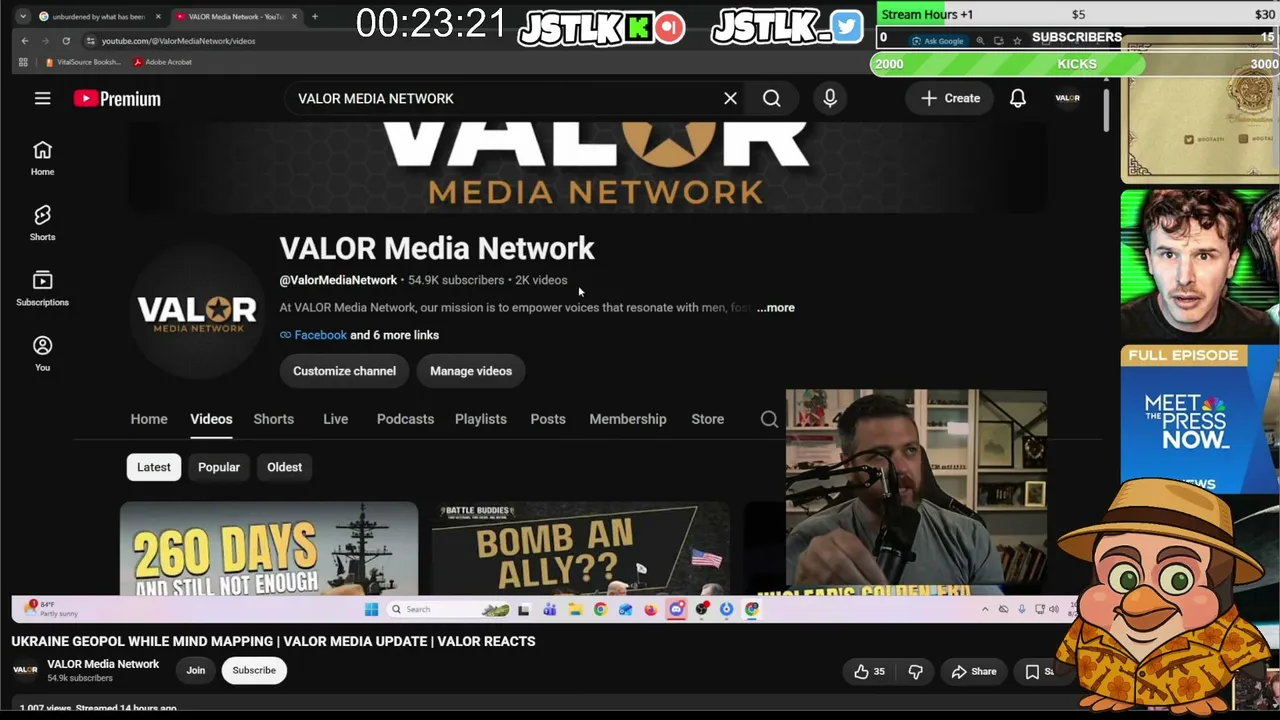The width and height of the screenshot is (1280, 720).
Task: Search within the channel using magnifier icon
Action: coord(769,419)
